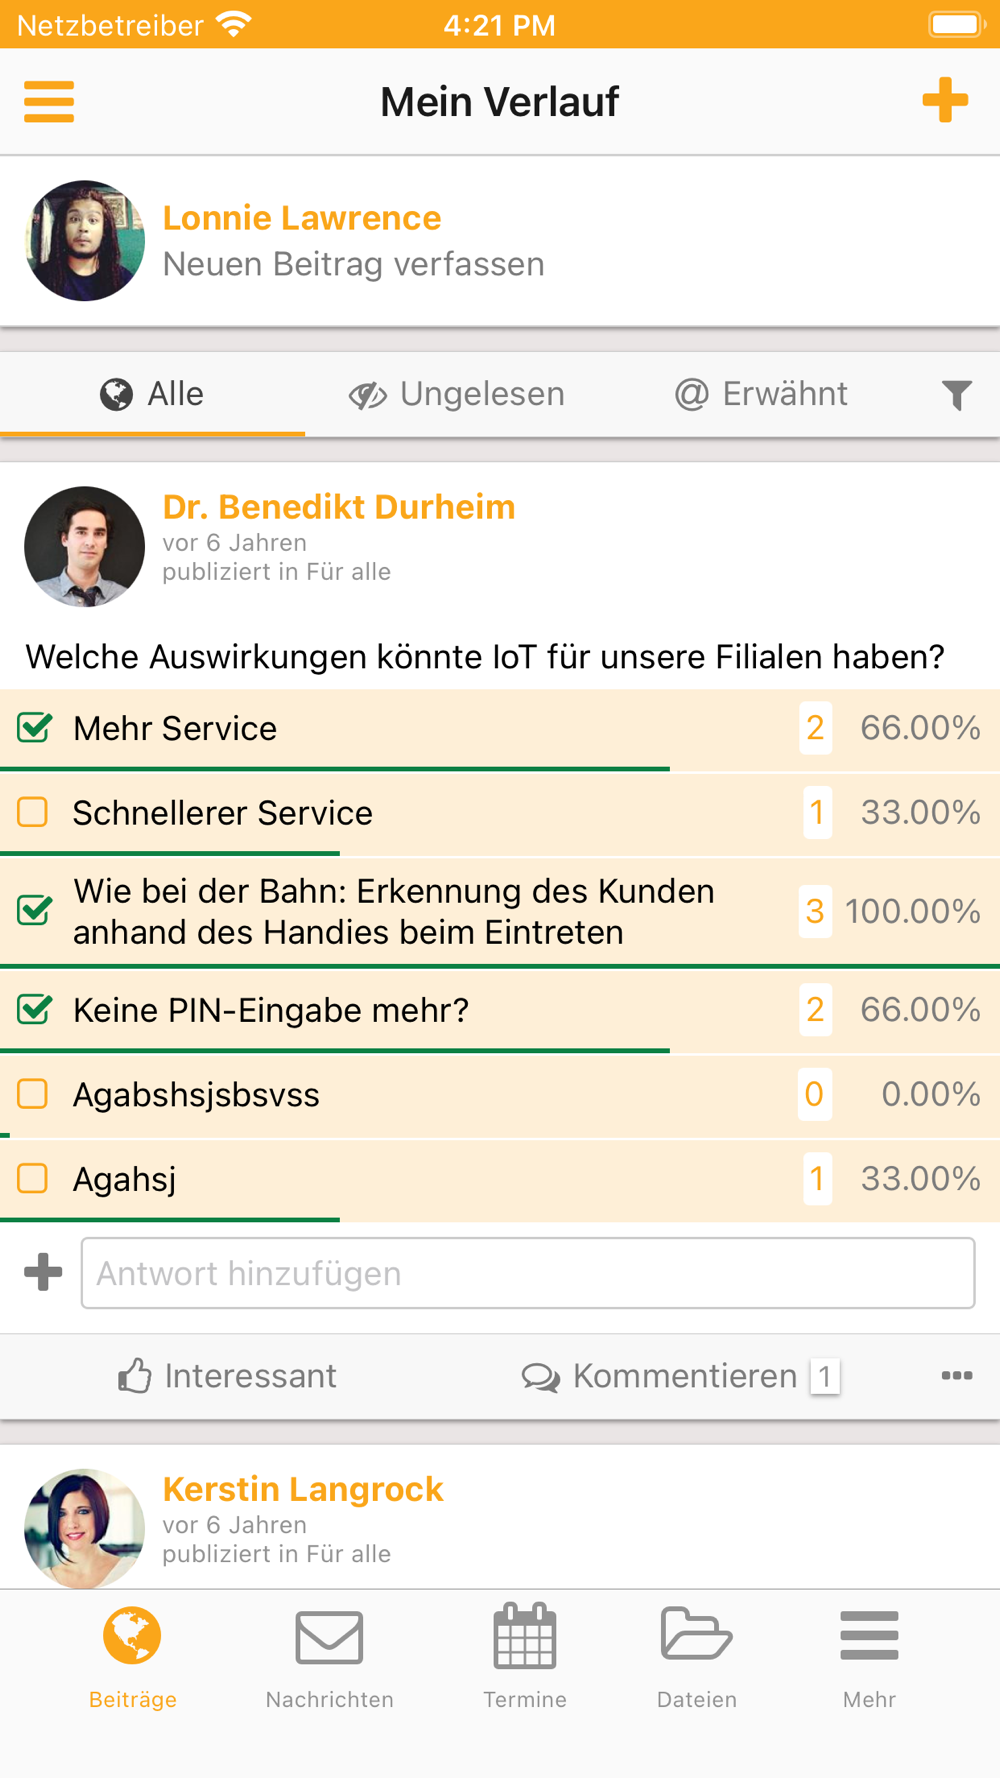The width and height of the screenshot is (1000, 1778).
Task: Check the Agahsj poll option
Action: (x=33, y=1178)
